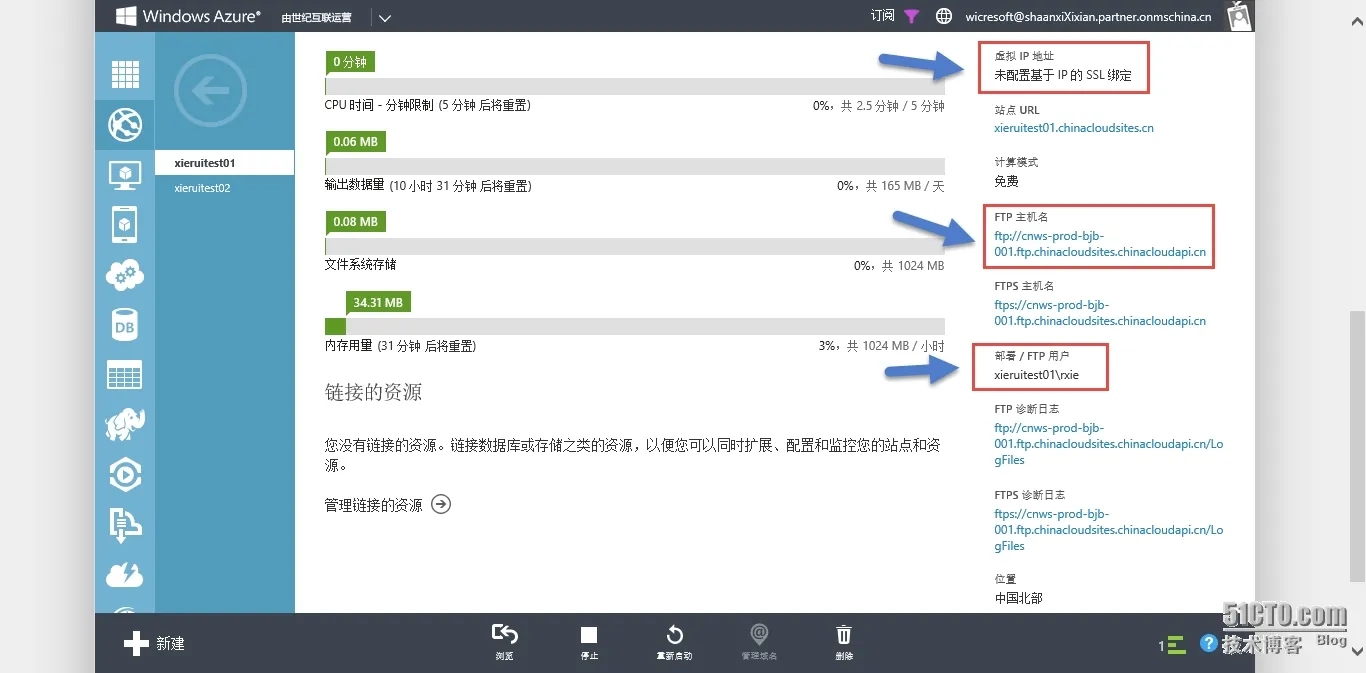Click the file system storage usage bar
Image resolution: width=1366 pixels, height=673 pixels.
click(635, 246)
